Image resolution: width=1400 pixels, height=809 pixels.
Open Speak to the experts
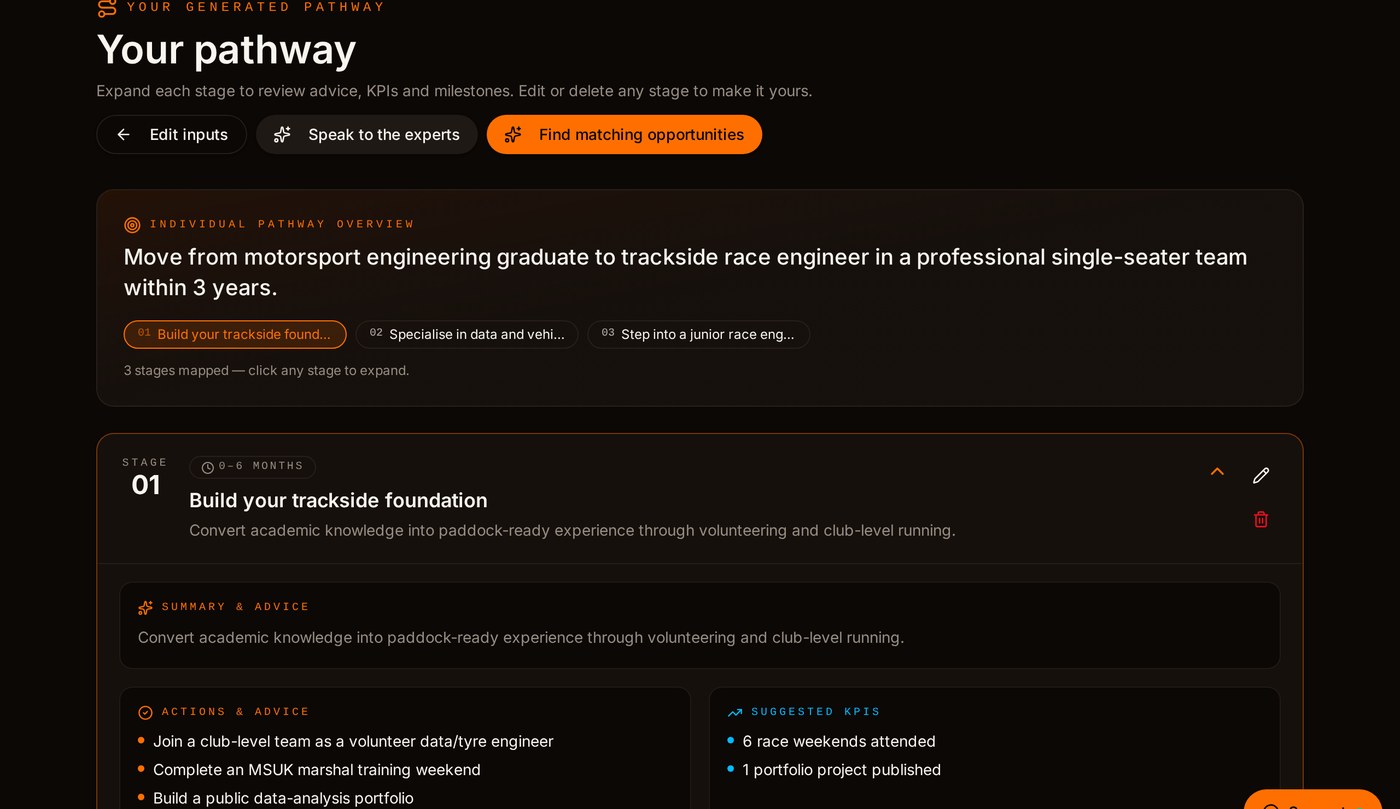[x=366, y=134]
